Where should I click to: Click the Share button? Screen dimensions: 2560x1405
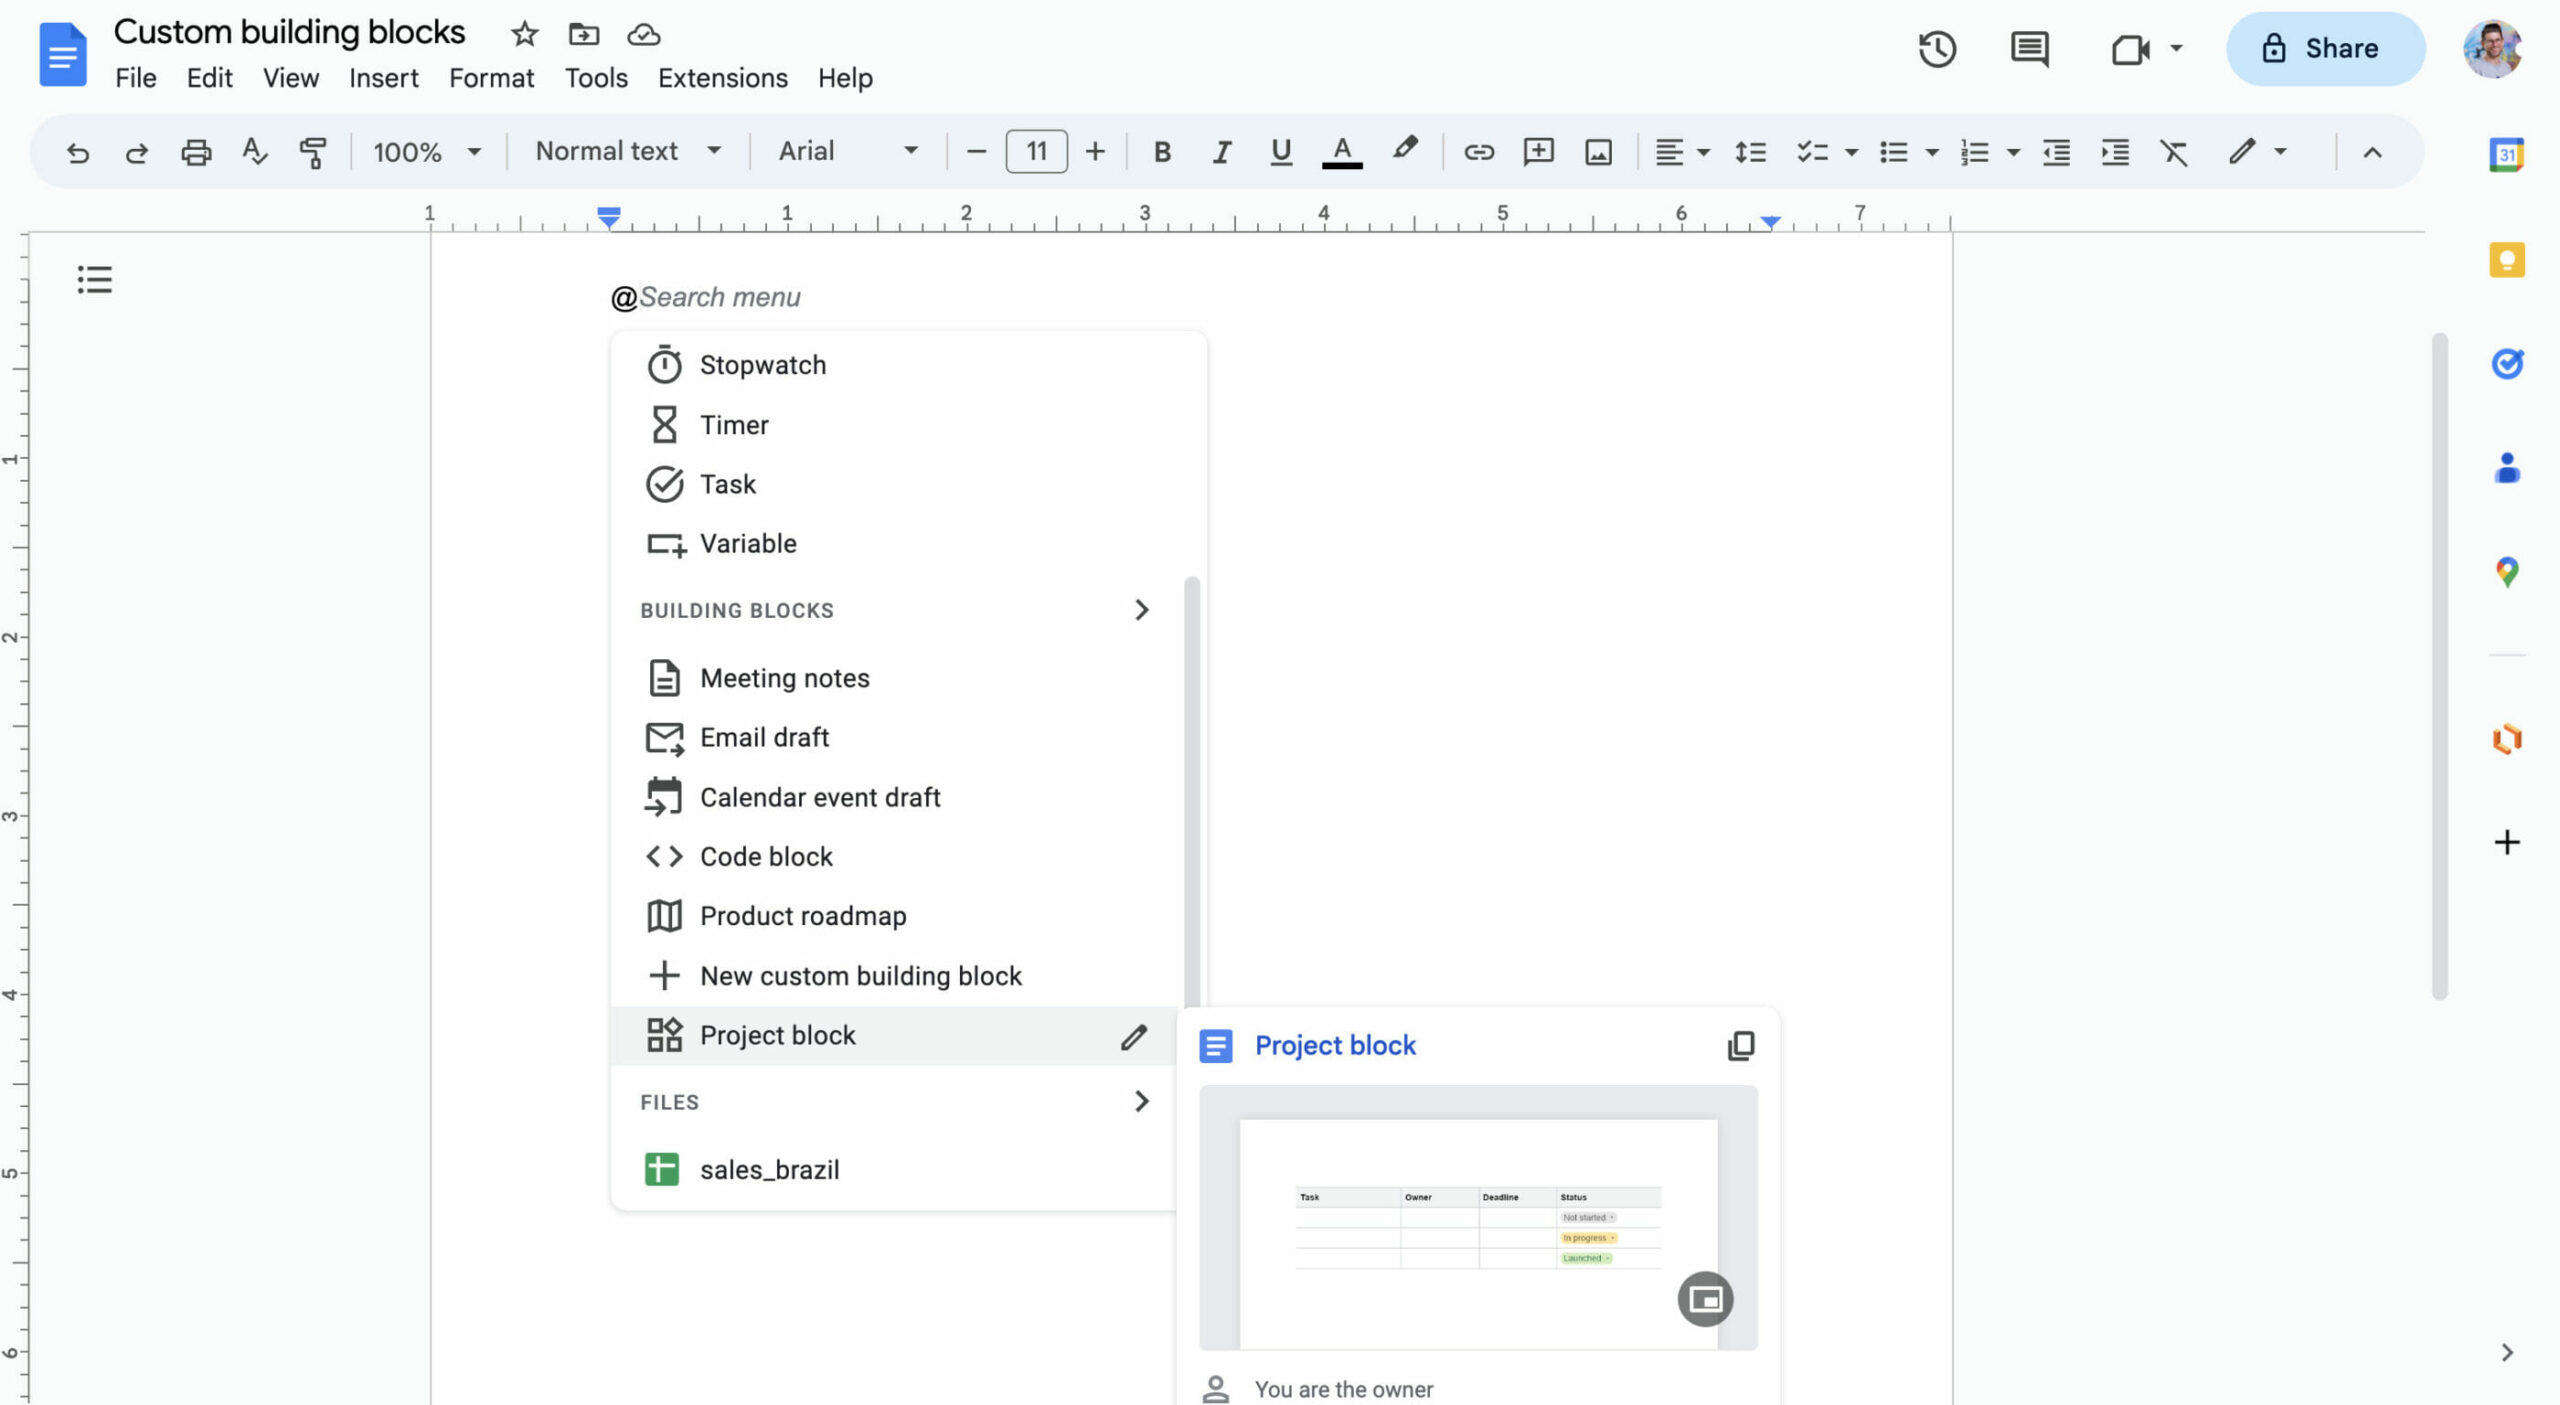click(2324, 49)
